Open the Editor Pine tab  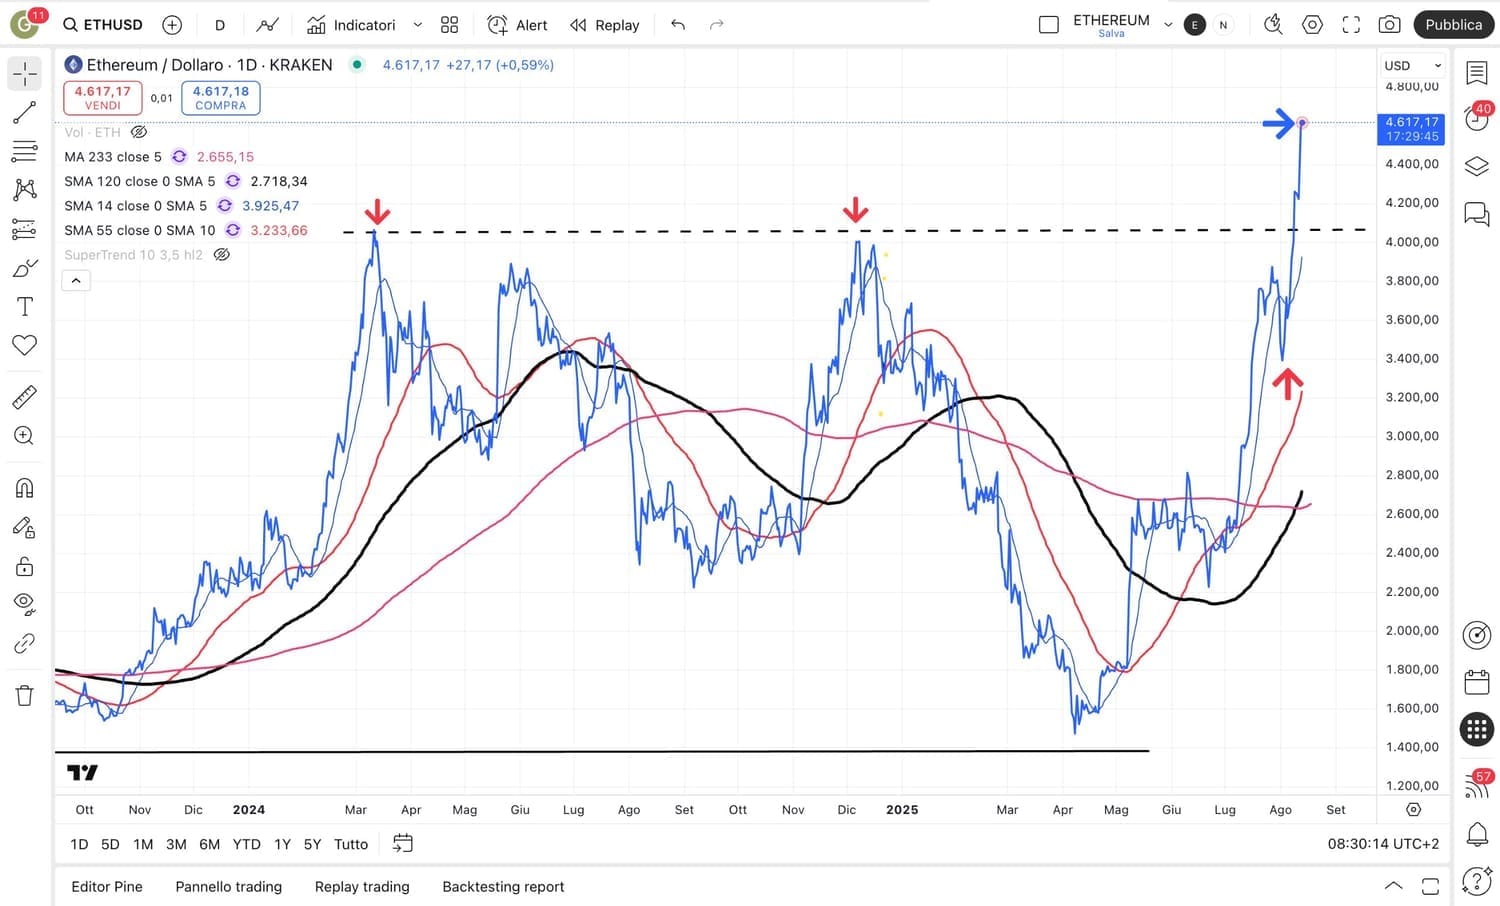107,887
